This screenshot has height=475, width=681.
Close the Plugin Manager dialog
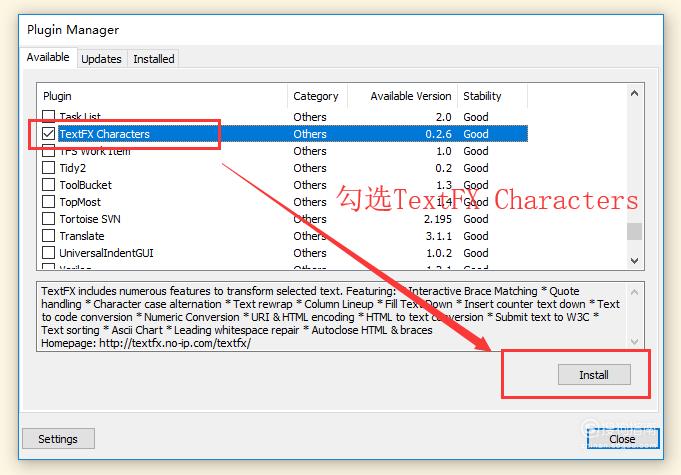pyautogui.click(x=623, y=439)
